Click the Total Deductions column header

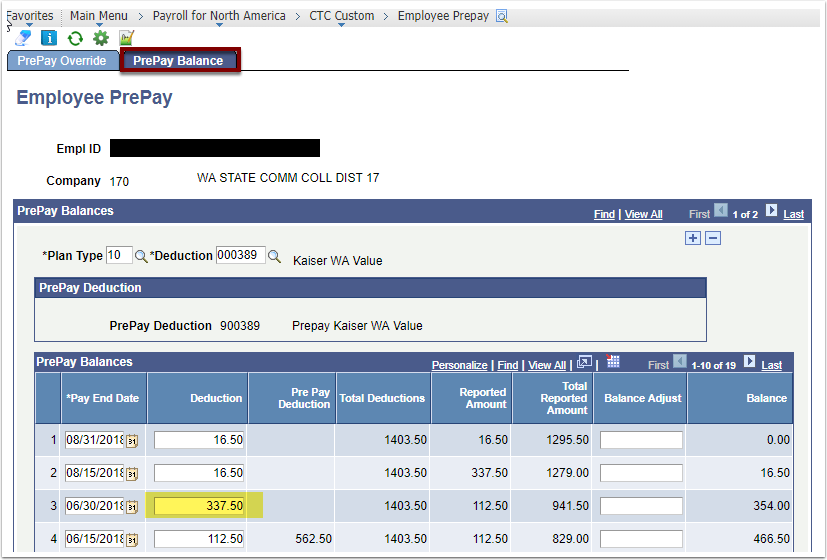[x=382, y=399]
